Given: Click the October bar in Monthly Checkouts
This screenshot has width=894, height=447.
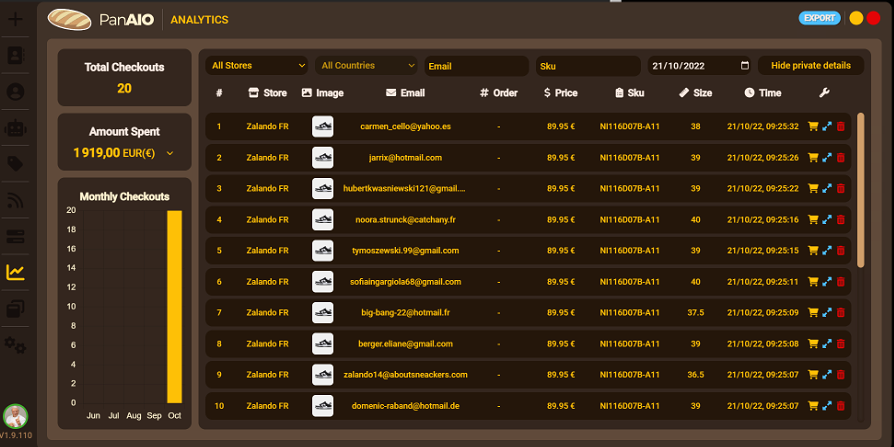Looking at the screenshot, I should (174, 307).
